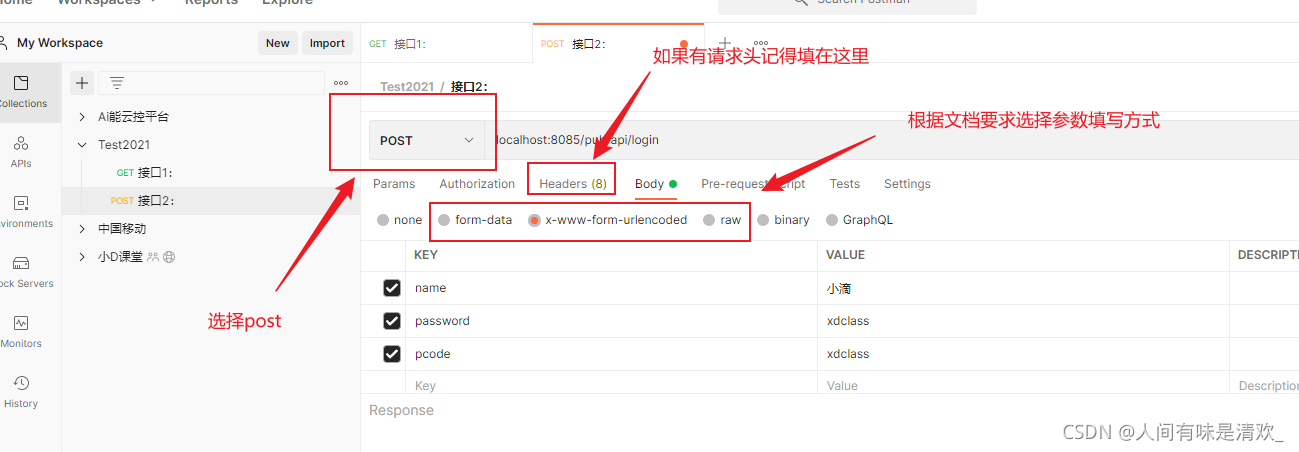Image resolution: width=1299 pixels, height=452 pixels.
Task: Click Test2021 in the breadcrumb
Action: (407, 87)
